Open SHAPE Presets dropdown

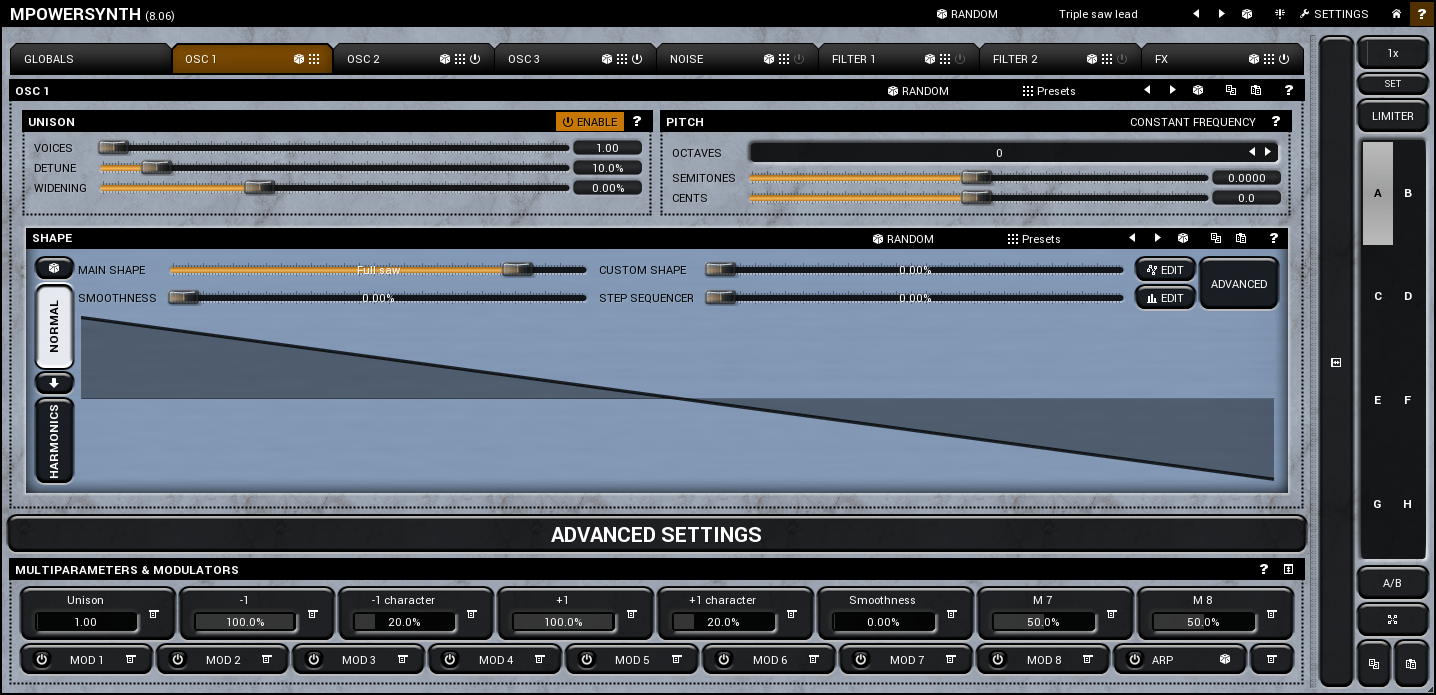coord(1034,238)
